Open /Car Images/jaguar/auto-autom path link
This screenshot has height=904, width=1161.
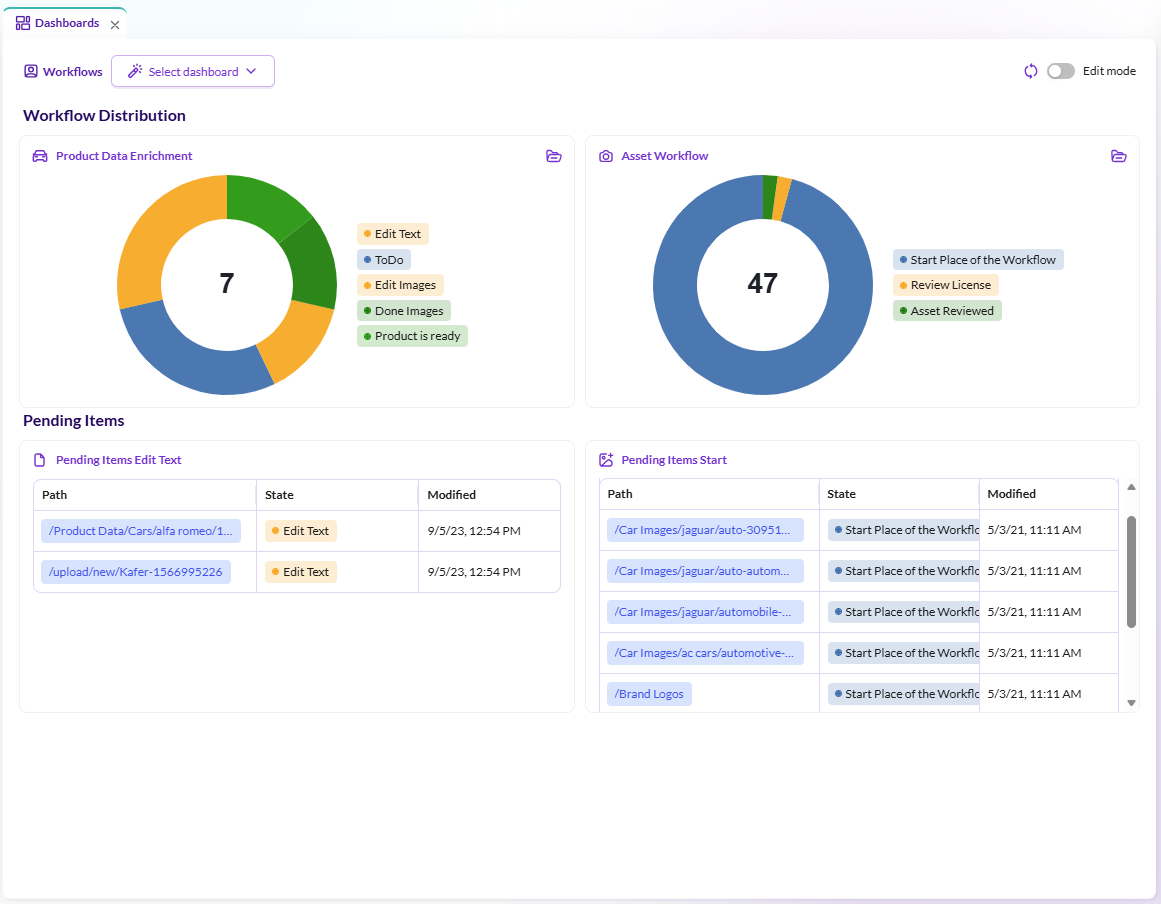[705, 571]
